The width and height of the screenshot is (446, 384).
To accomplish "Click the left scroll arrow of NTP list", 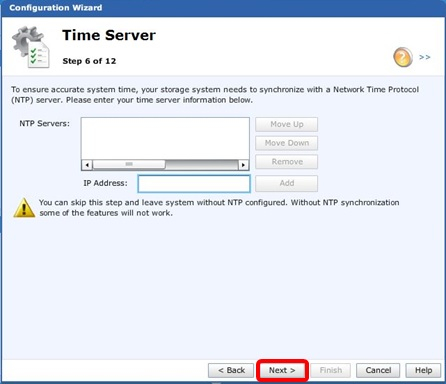I will pos(87,165).
